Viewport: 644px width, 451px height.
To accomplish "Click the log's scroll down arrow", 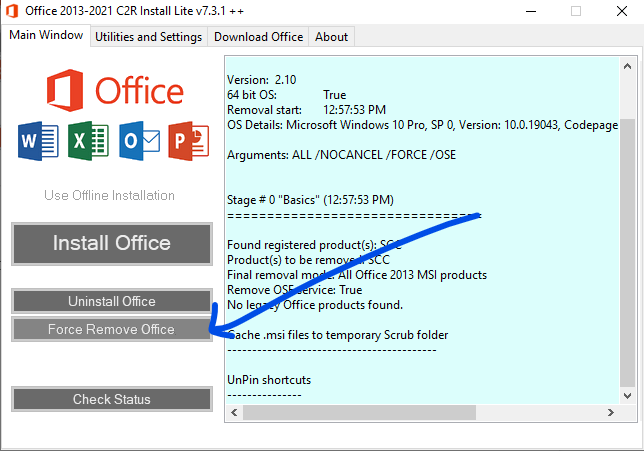I will 628,396.
